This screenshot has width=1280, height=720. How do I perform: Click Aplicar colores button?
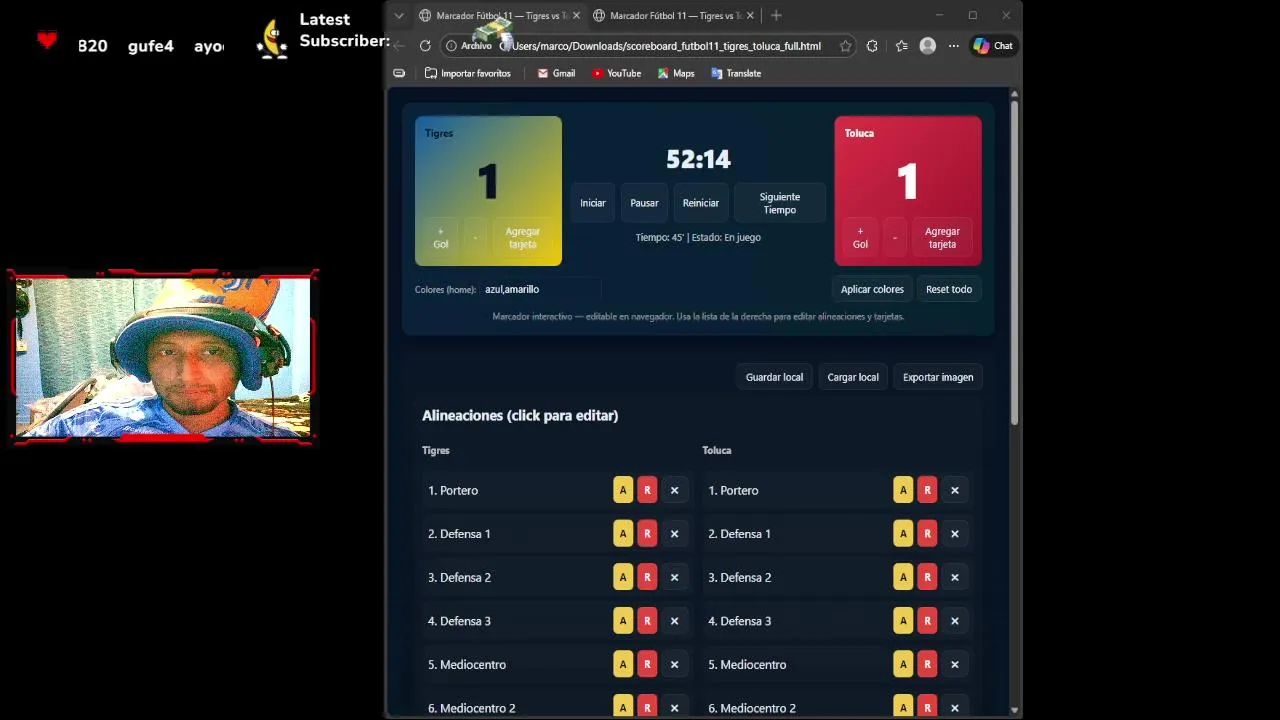(x=872, y=290)
